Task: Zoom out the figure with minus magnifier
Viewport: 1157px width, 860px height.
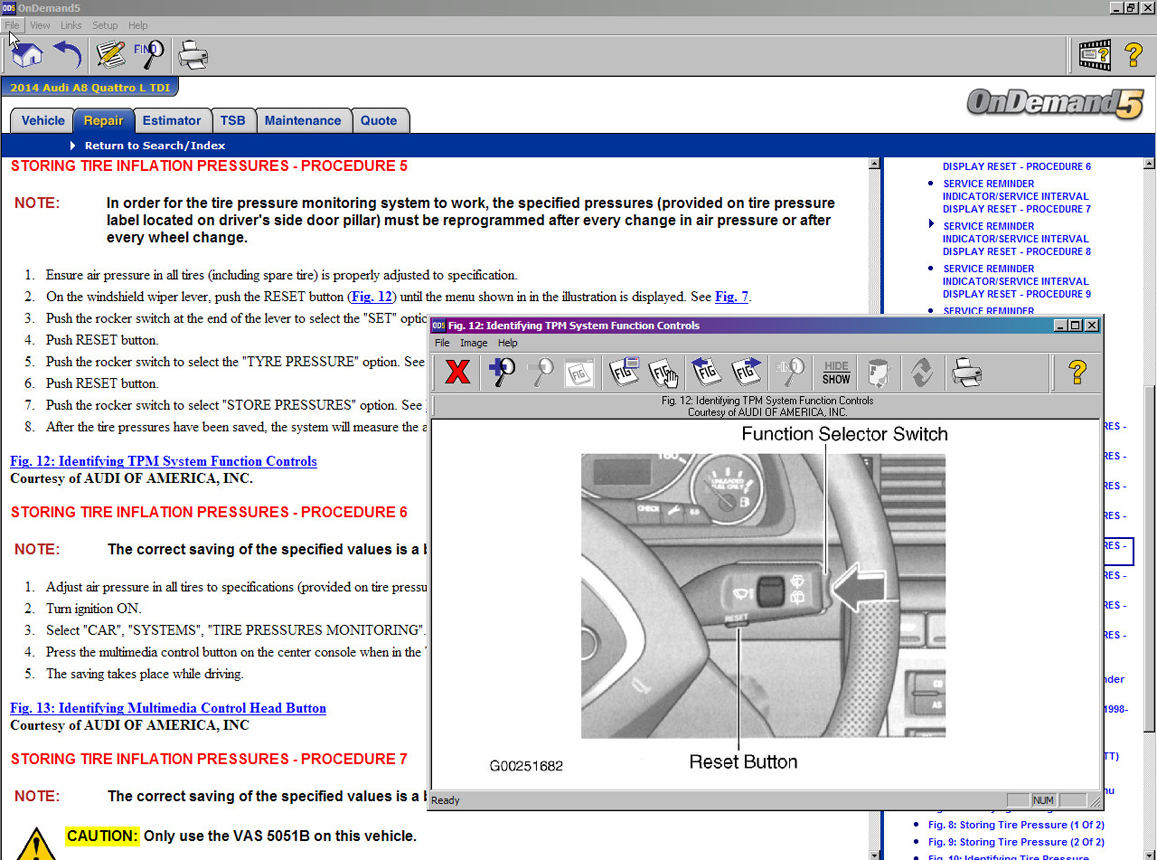Action: click(x=542, y=372)
